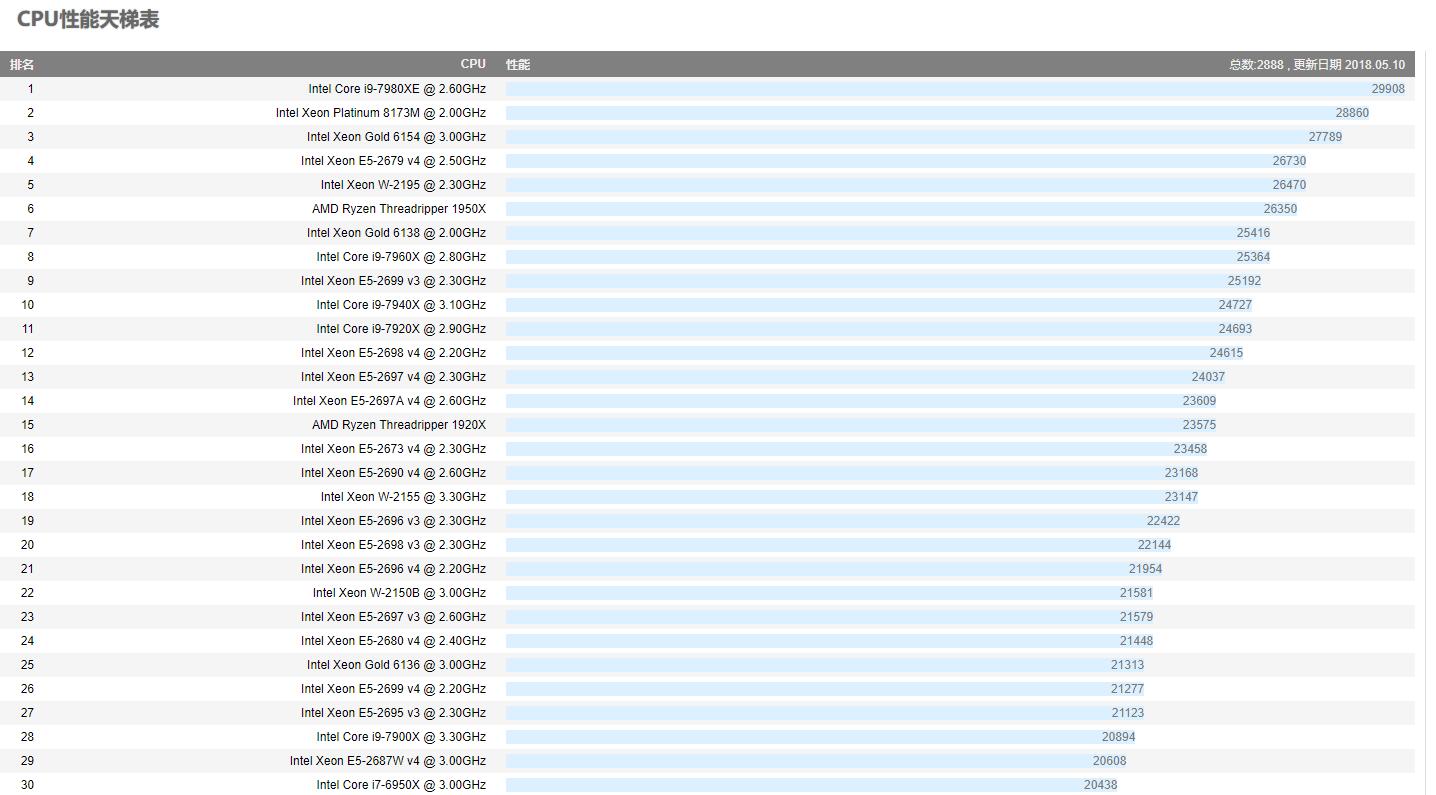The width and height of the screenshot is (1436, 795).
Task: Select AMD Ryzen Threadripper 1950X
Action: click(399, 209)
